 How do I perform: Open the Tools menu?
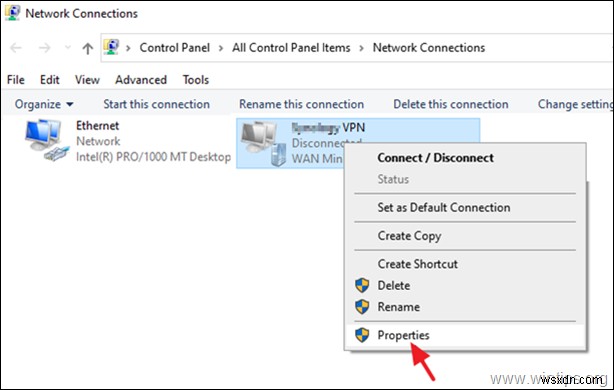pos(196,80)
